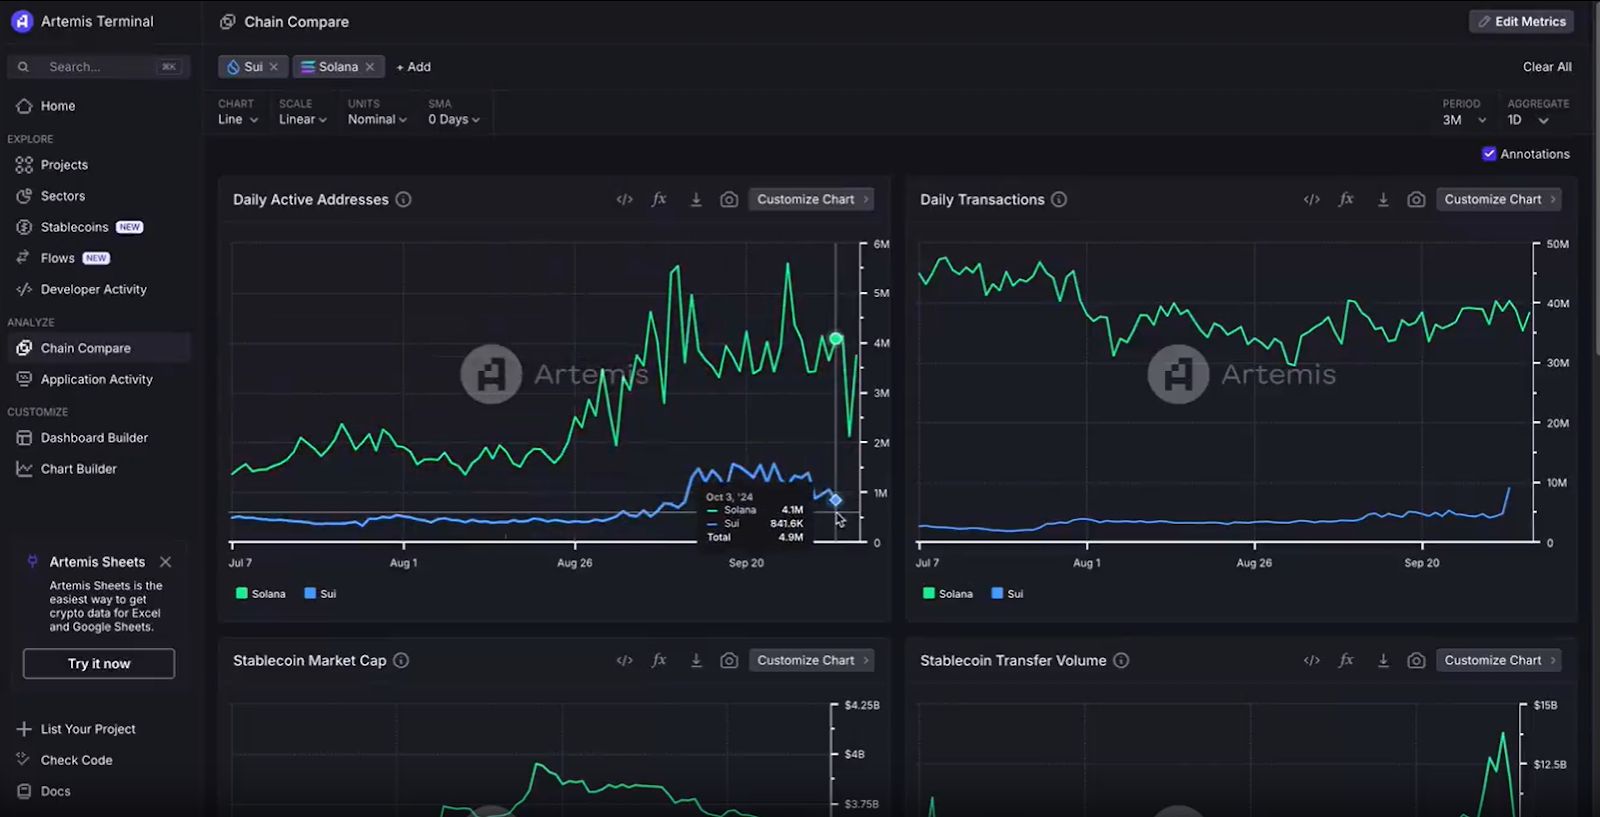The height and width of the screenshot is (817, 1600).
Task: Go to Dashboard Builder in sidebar
Action: 94,438
